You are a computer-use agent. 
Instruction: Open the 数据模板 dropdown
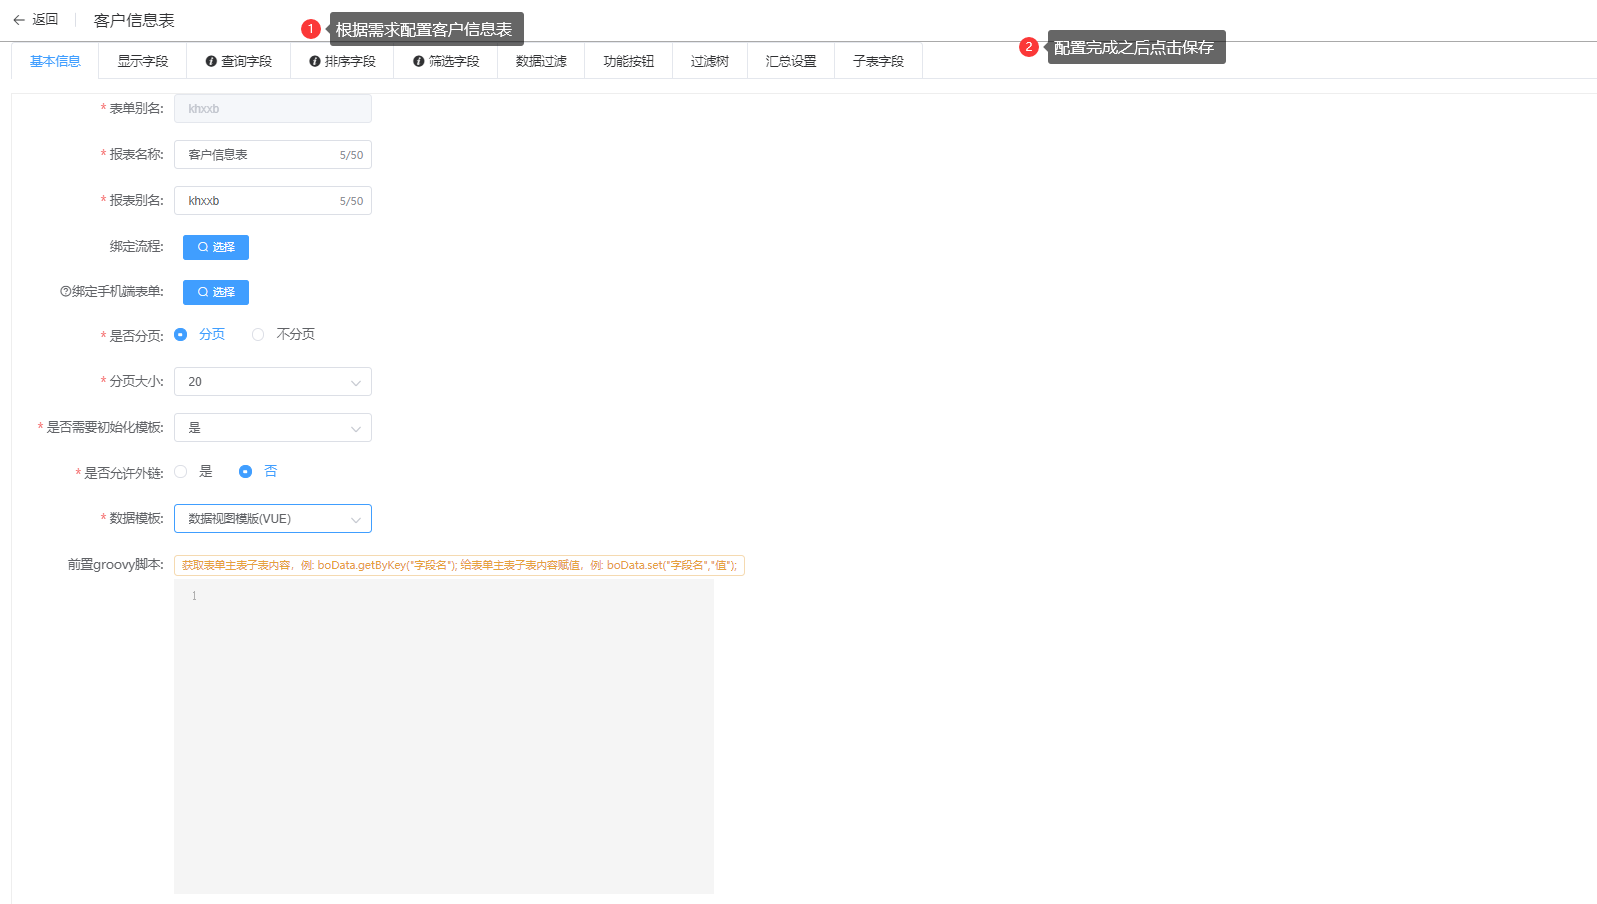pyautogui.click(x=273, y=519)
